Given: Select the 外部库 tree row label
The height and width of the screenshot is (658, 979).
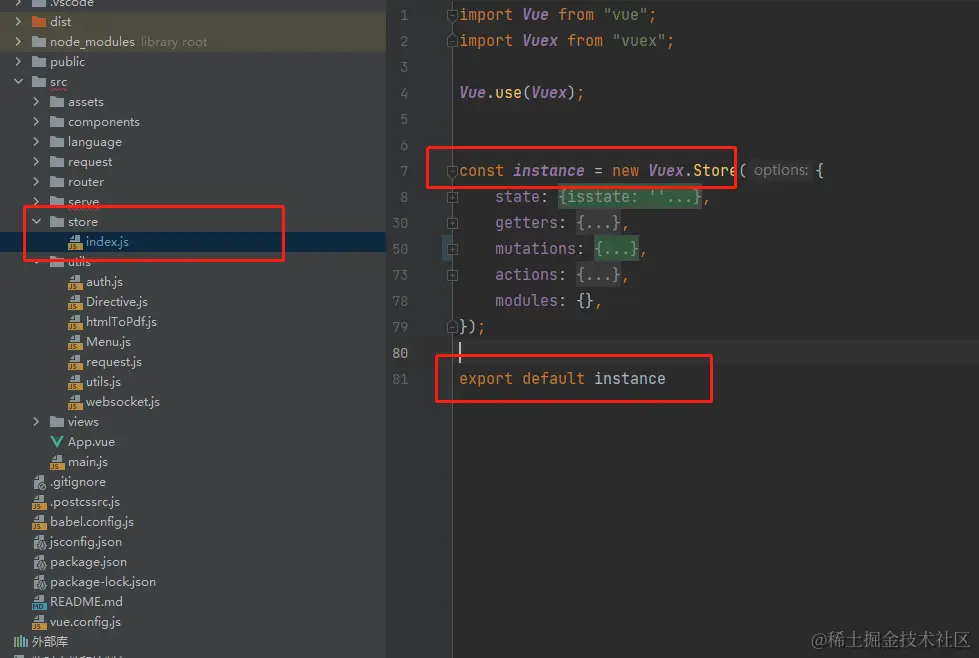Looking at the screenshot, I should 50,642.
